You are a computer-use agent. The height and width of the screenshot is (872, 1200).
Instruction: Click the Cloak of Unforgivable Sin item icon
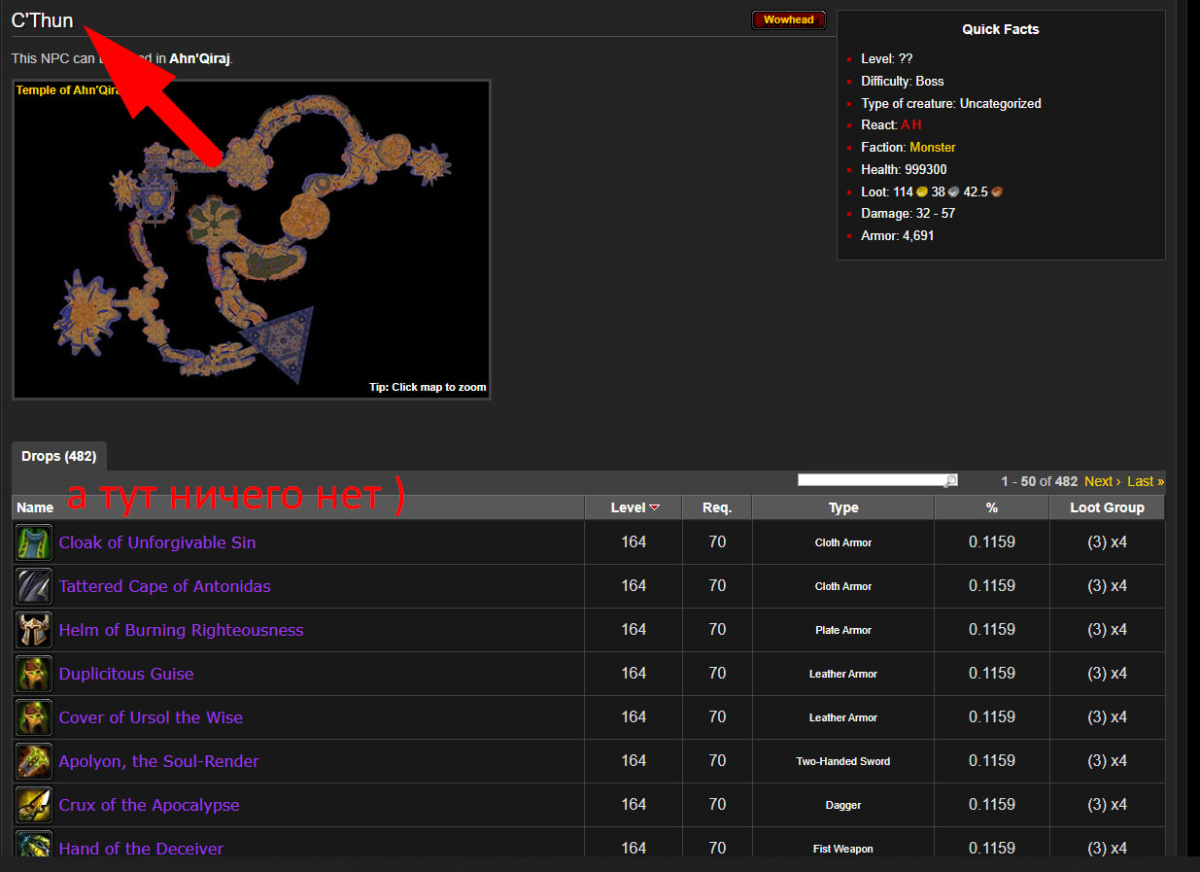(x=33, y=543)
